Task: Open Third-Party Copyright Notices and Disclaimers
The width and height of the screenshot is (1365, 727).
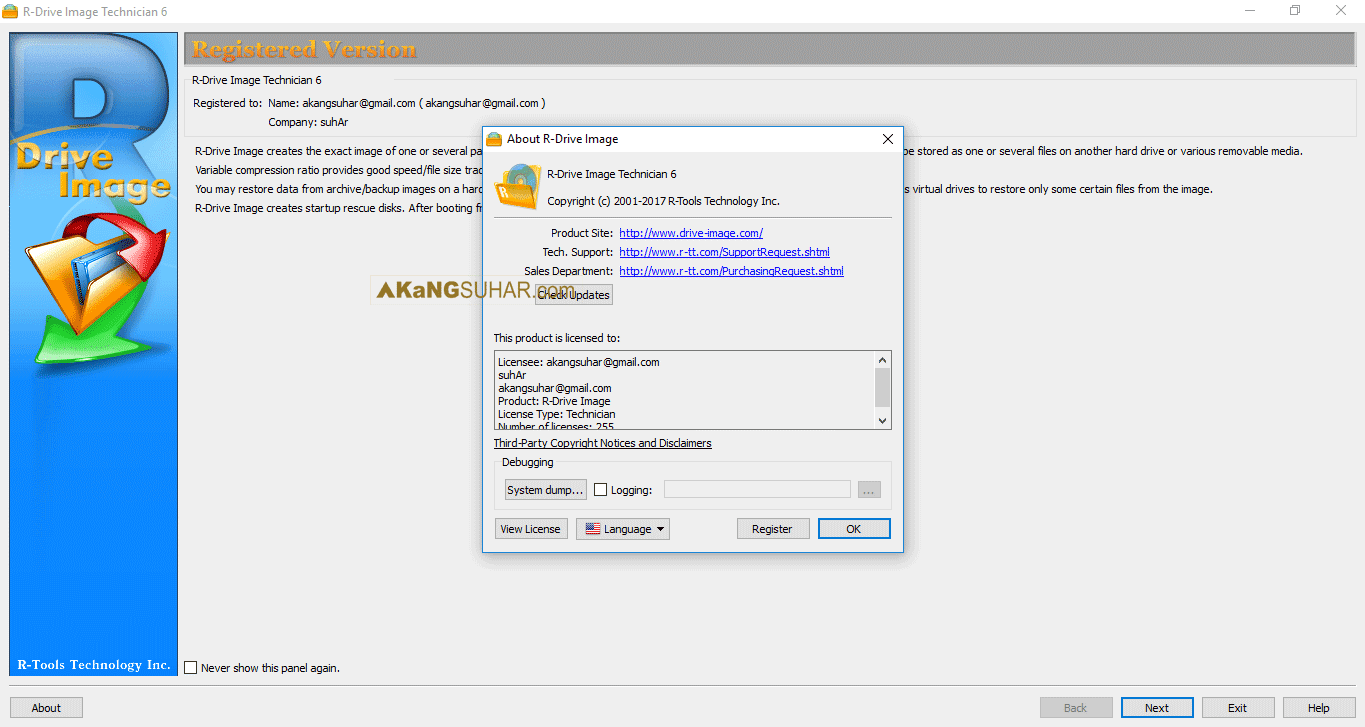Action: 602,442
